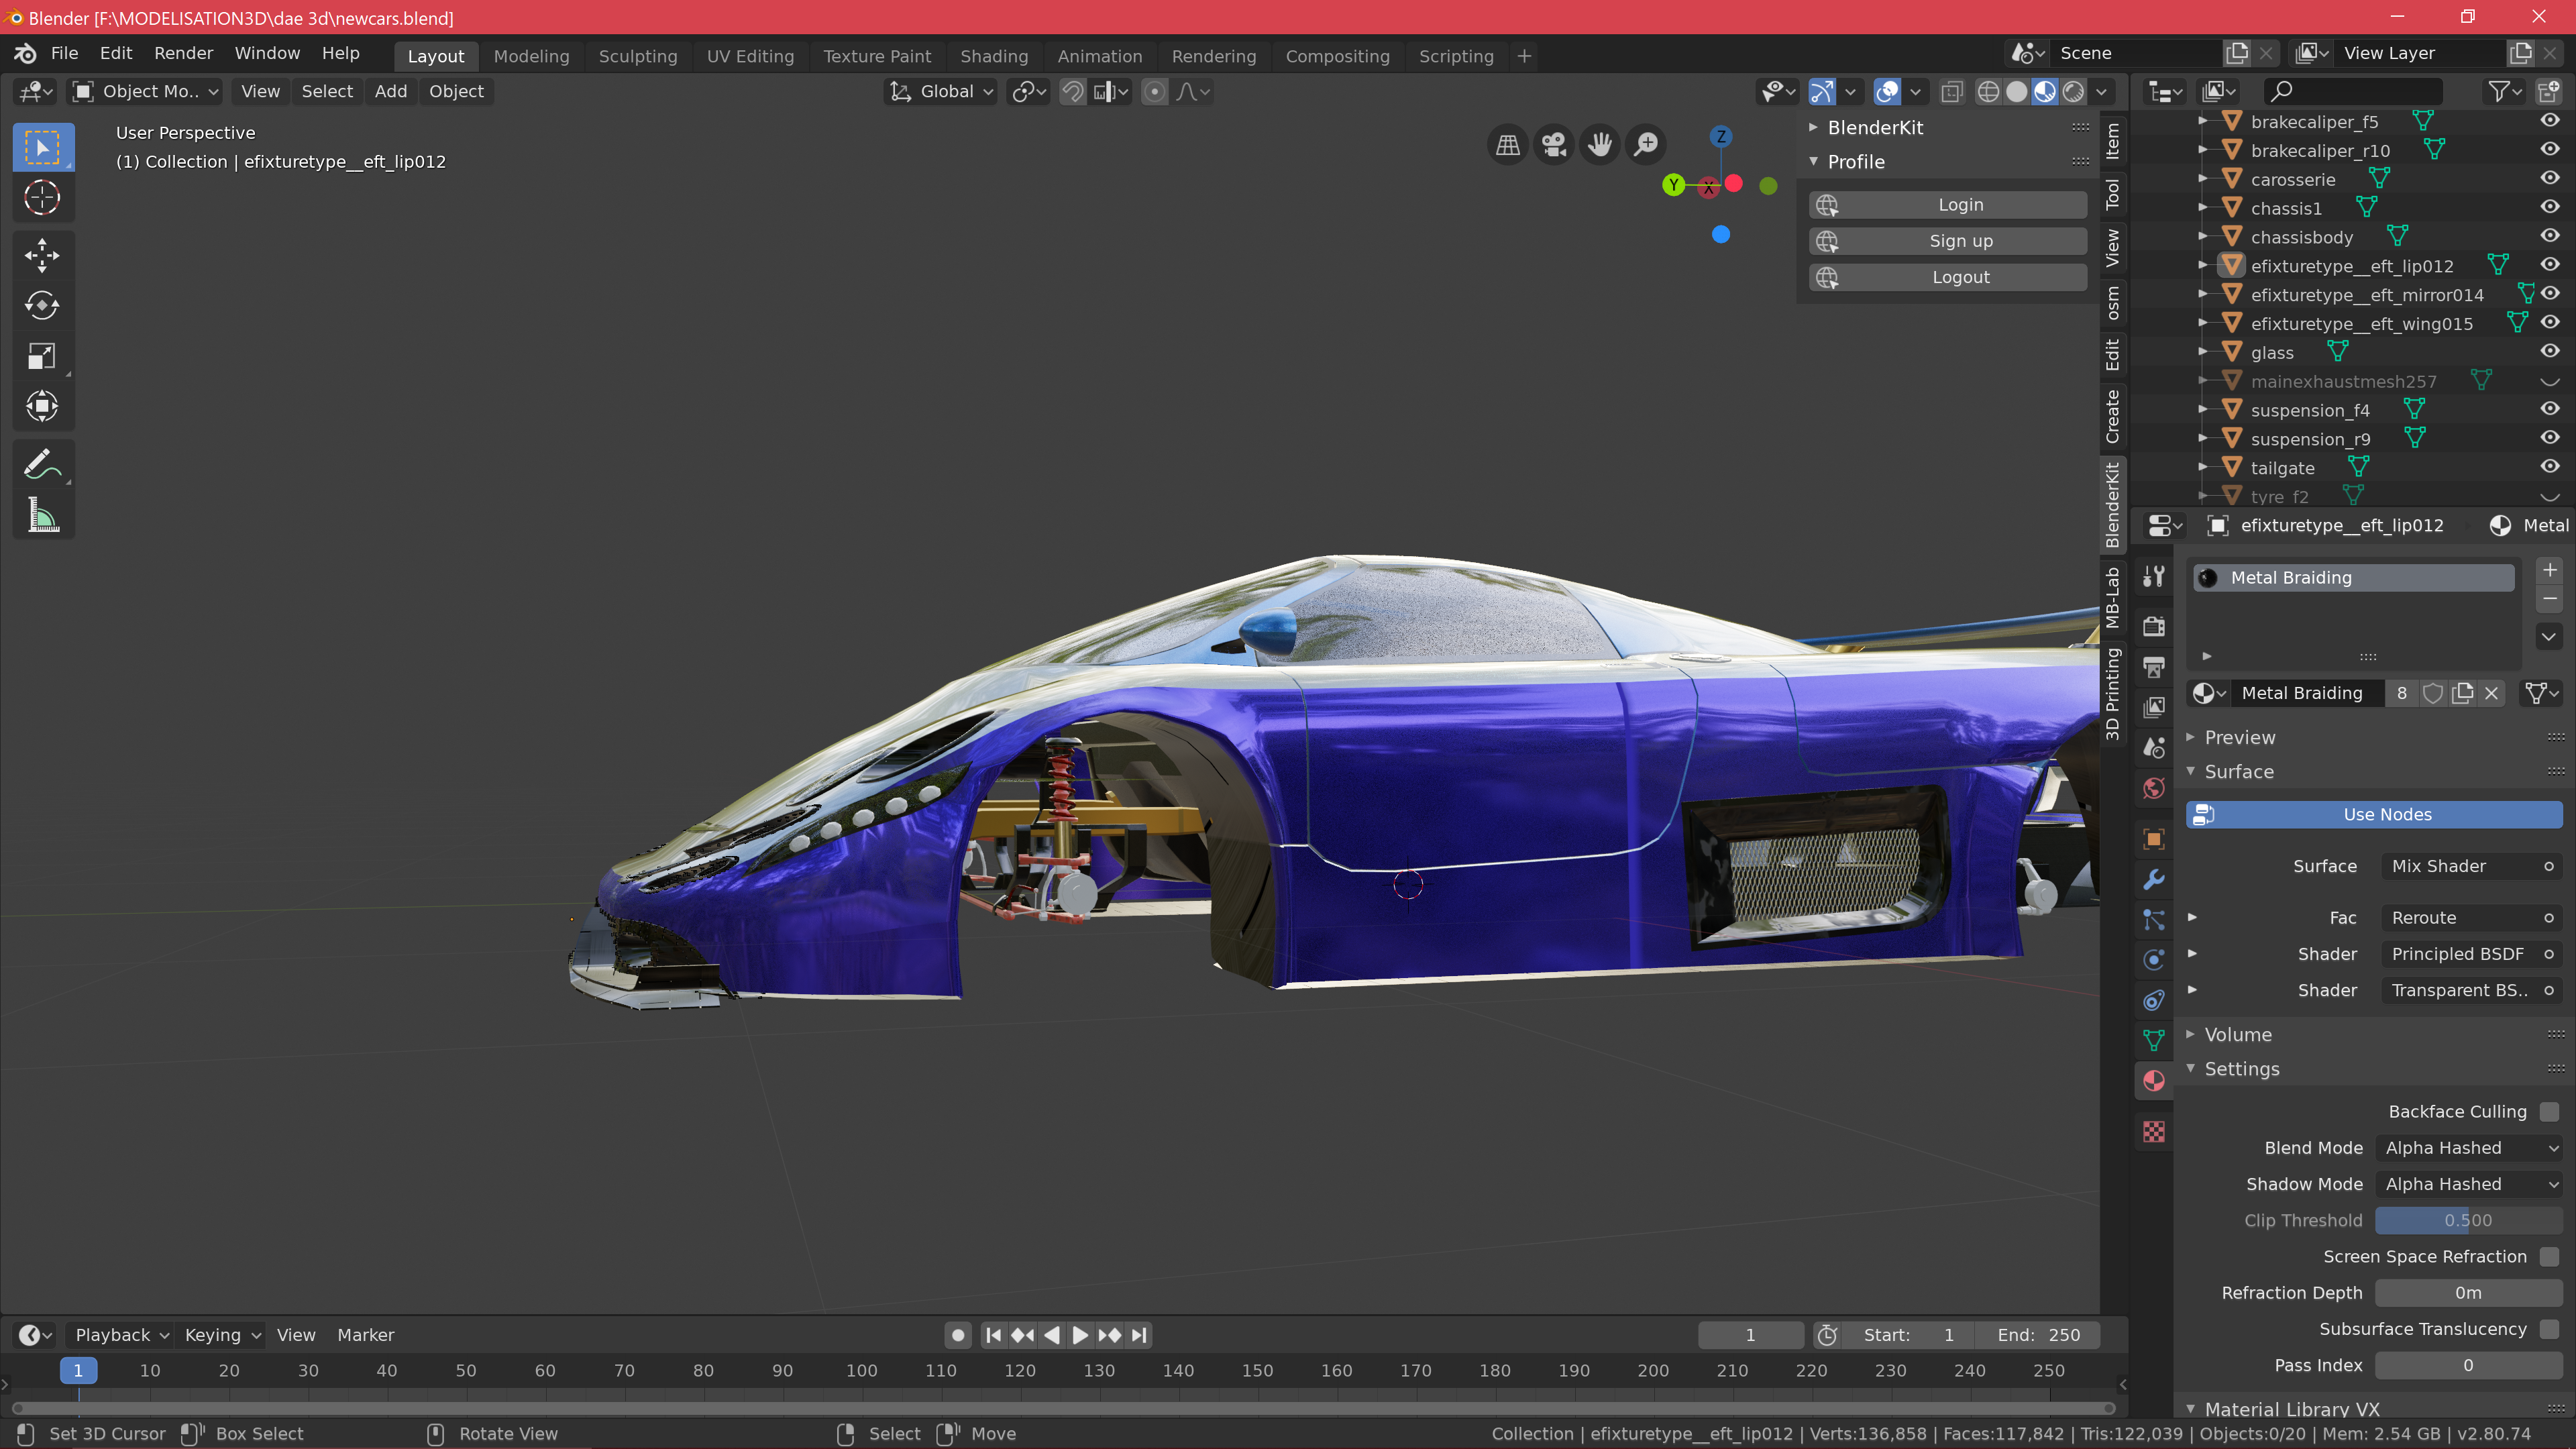The height and width of the screenshot is (1449, 2576).
Task: Click Mix Shader surface field
Action: (x=2471, y=867)
